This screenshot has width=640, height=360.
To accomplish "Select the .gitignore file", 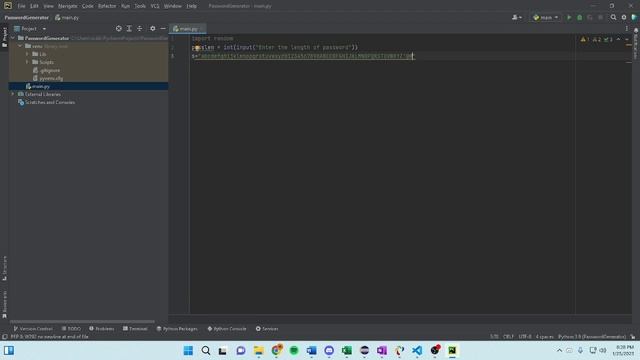I will tap(47, 70).
